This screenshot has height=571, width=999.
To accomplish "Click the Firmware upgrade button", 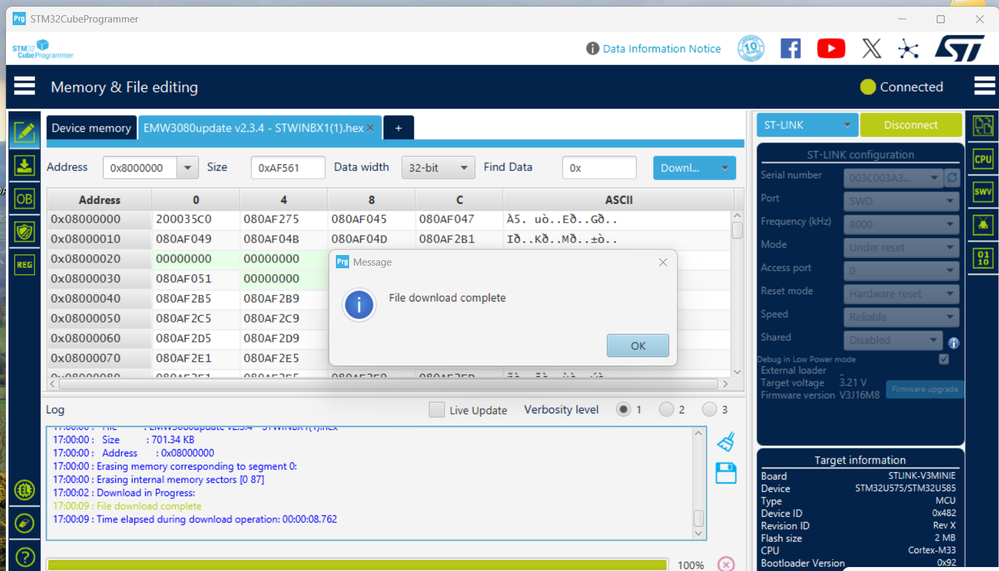I will (x=924, y=389).
